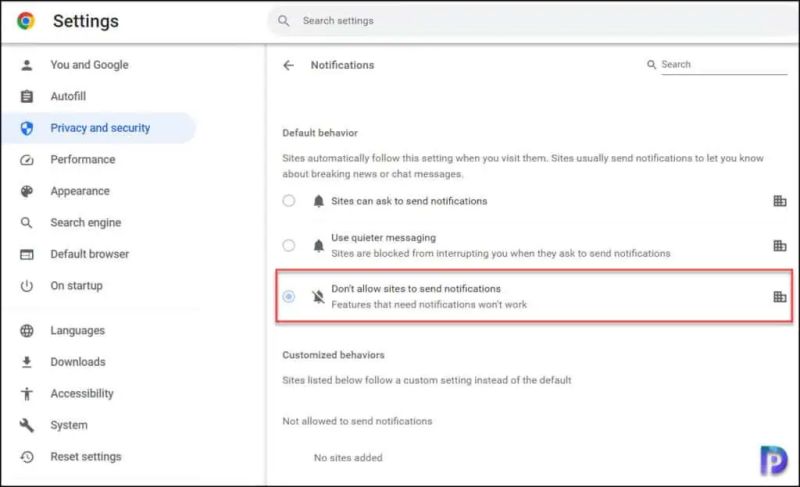800x487 pixels.
Task: Go back using the arrow beside Notifications
Action: click(288, 65)
